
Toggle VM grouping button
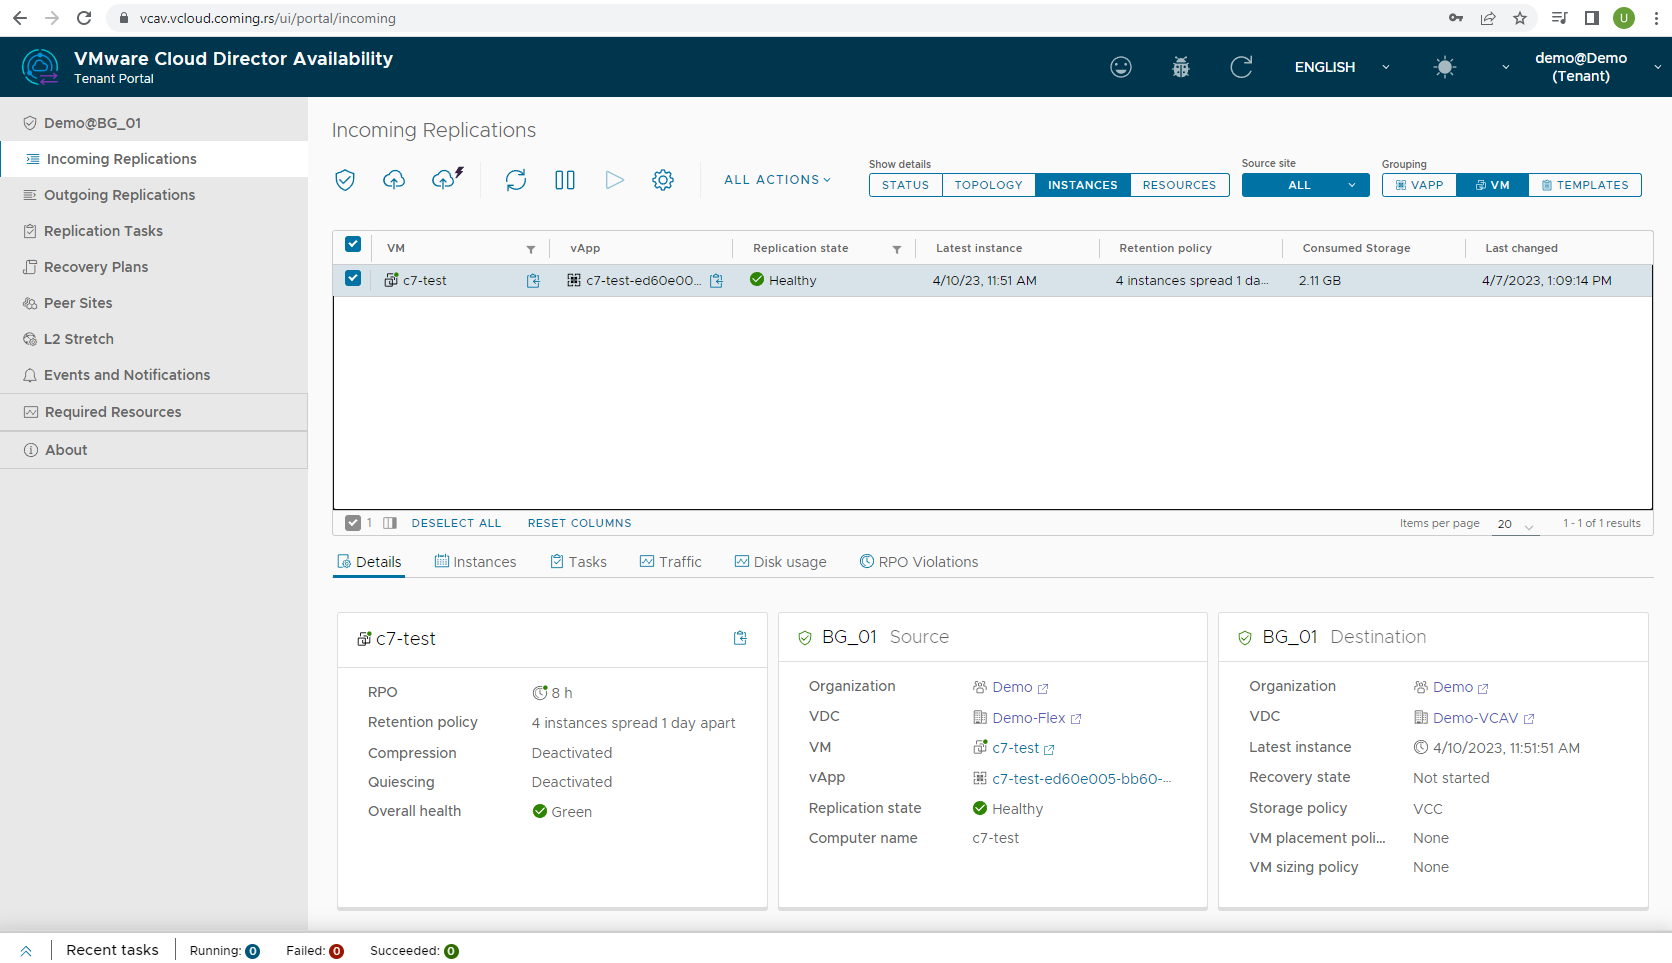point(1492,185)
